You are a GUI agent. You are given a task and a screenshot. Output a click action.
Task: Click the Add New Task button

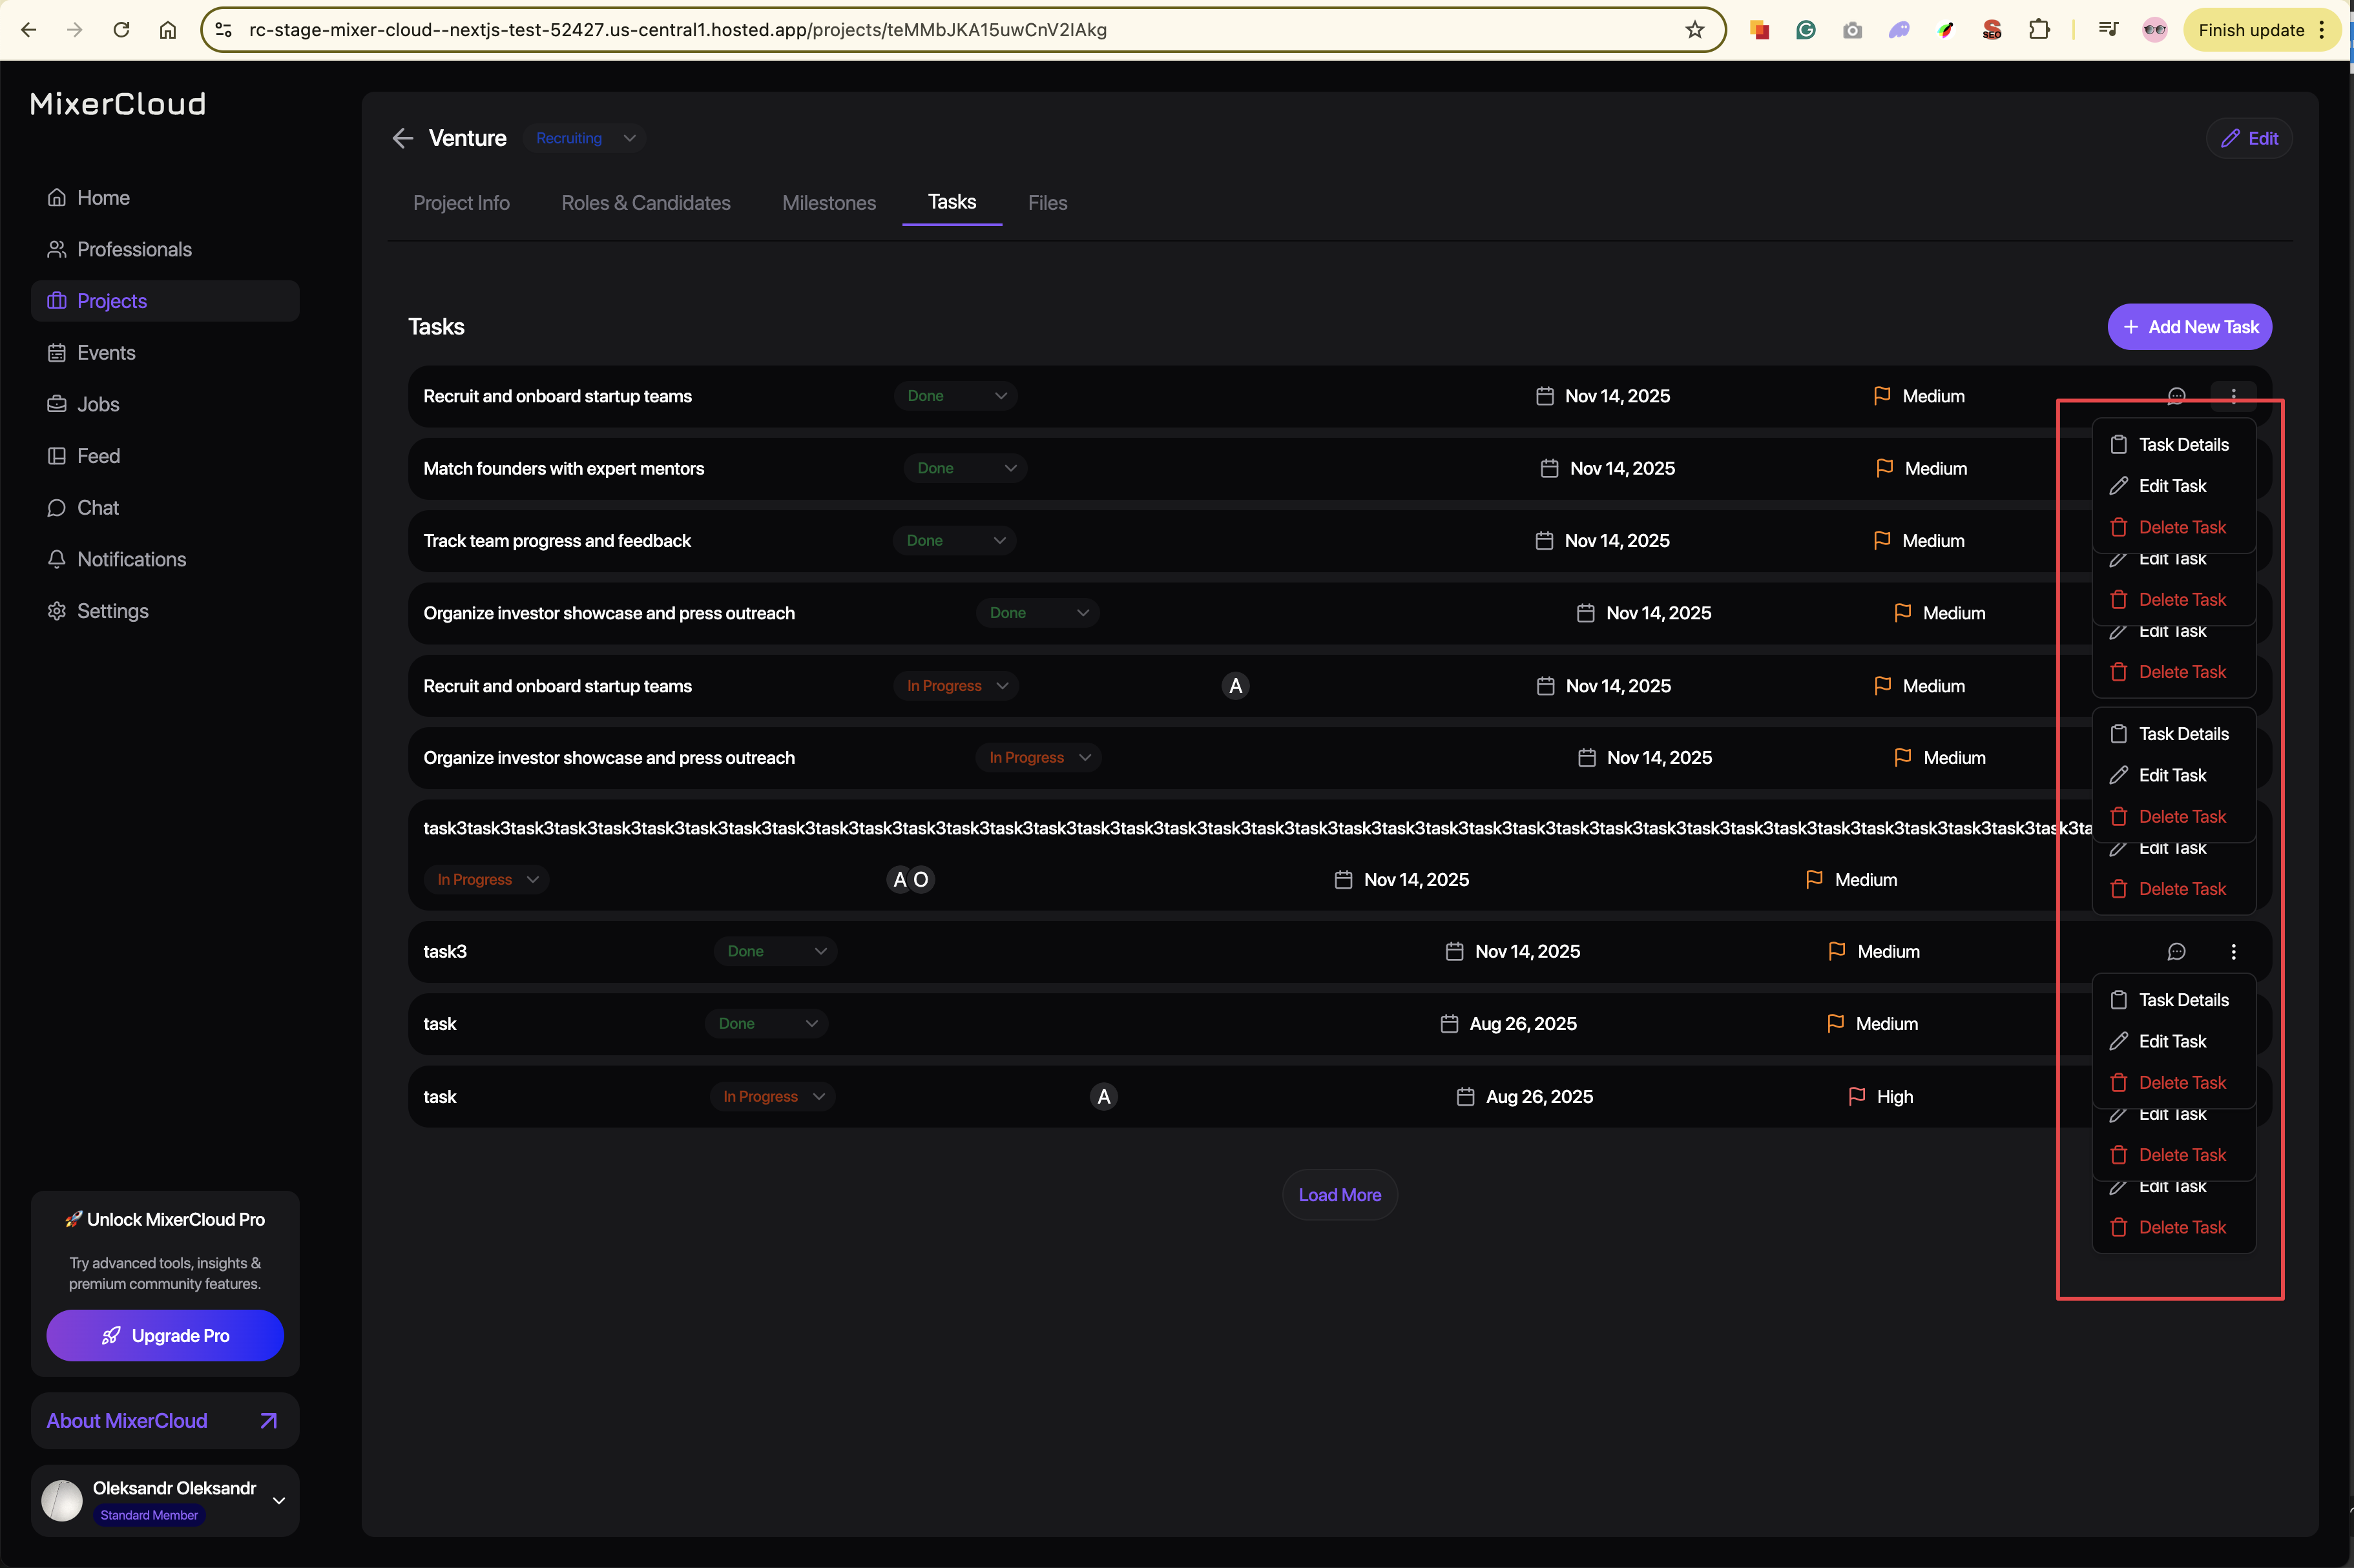(2189, 327)
